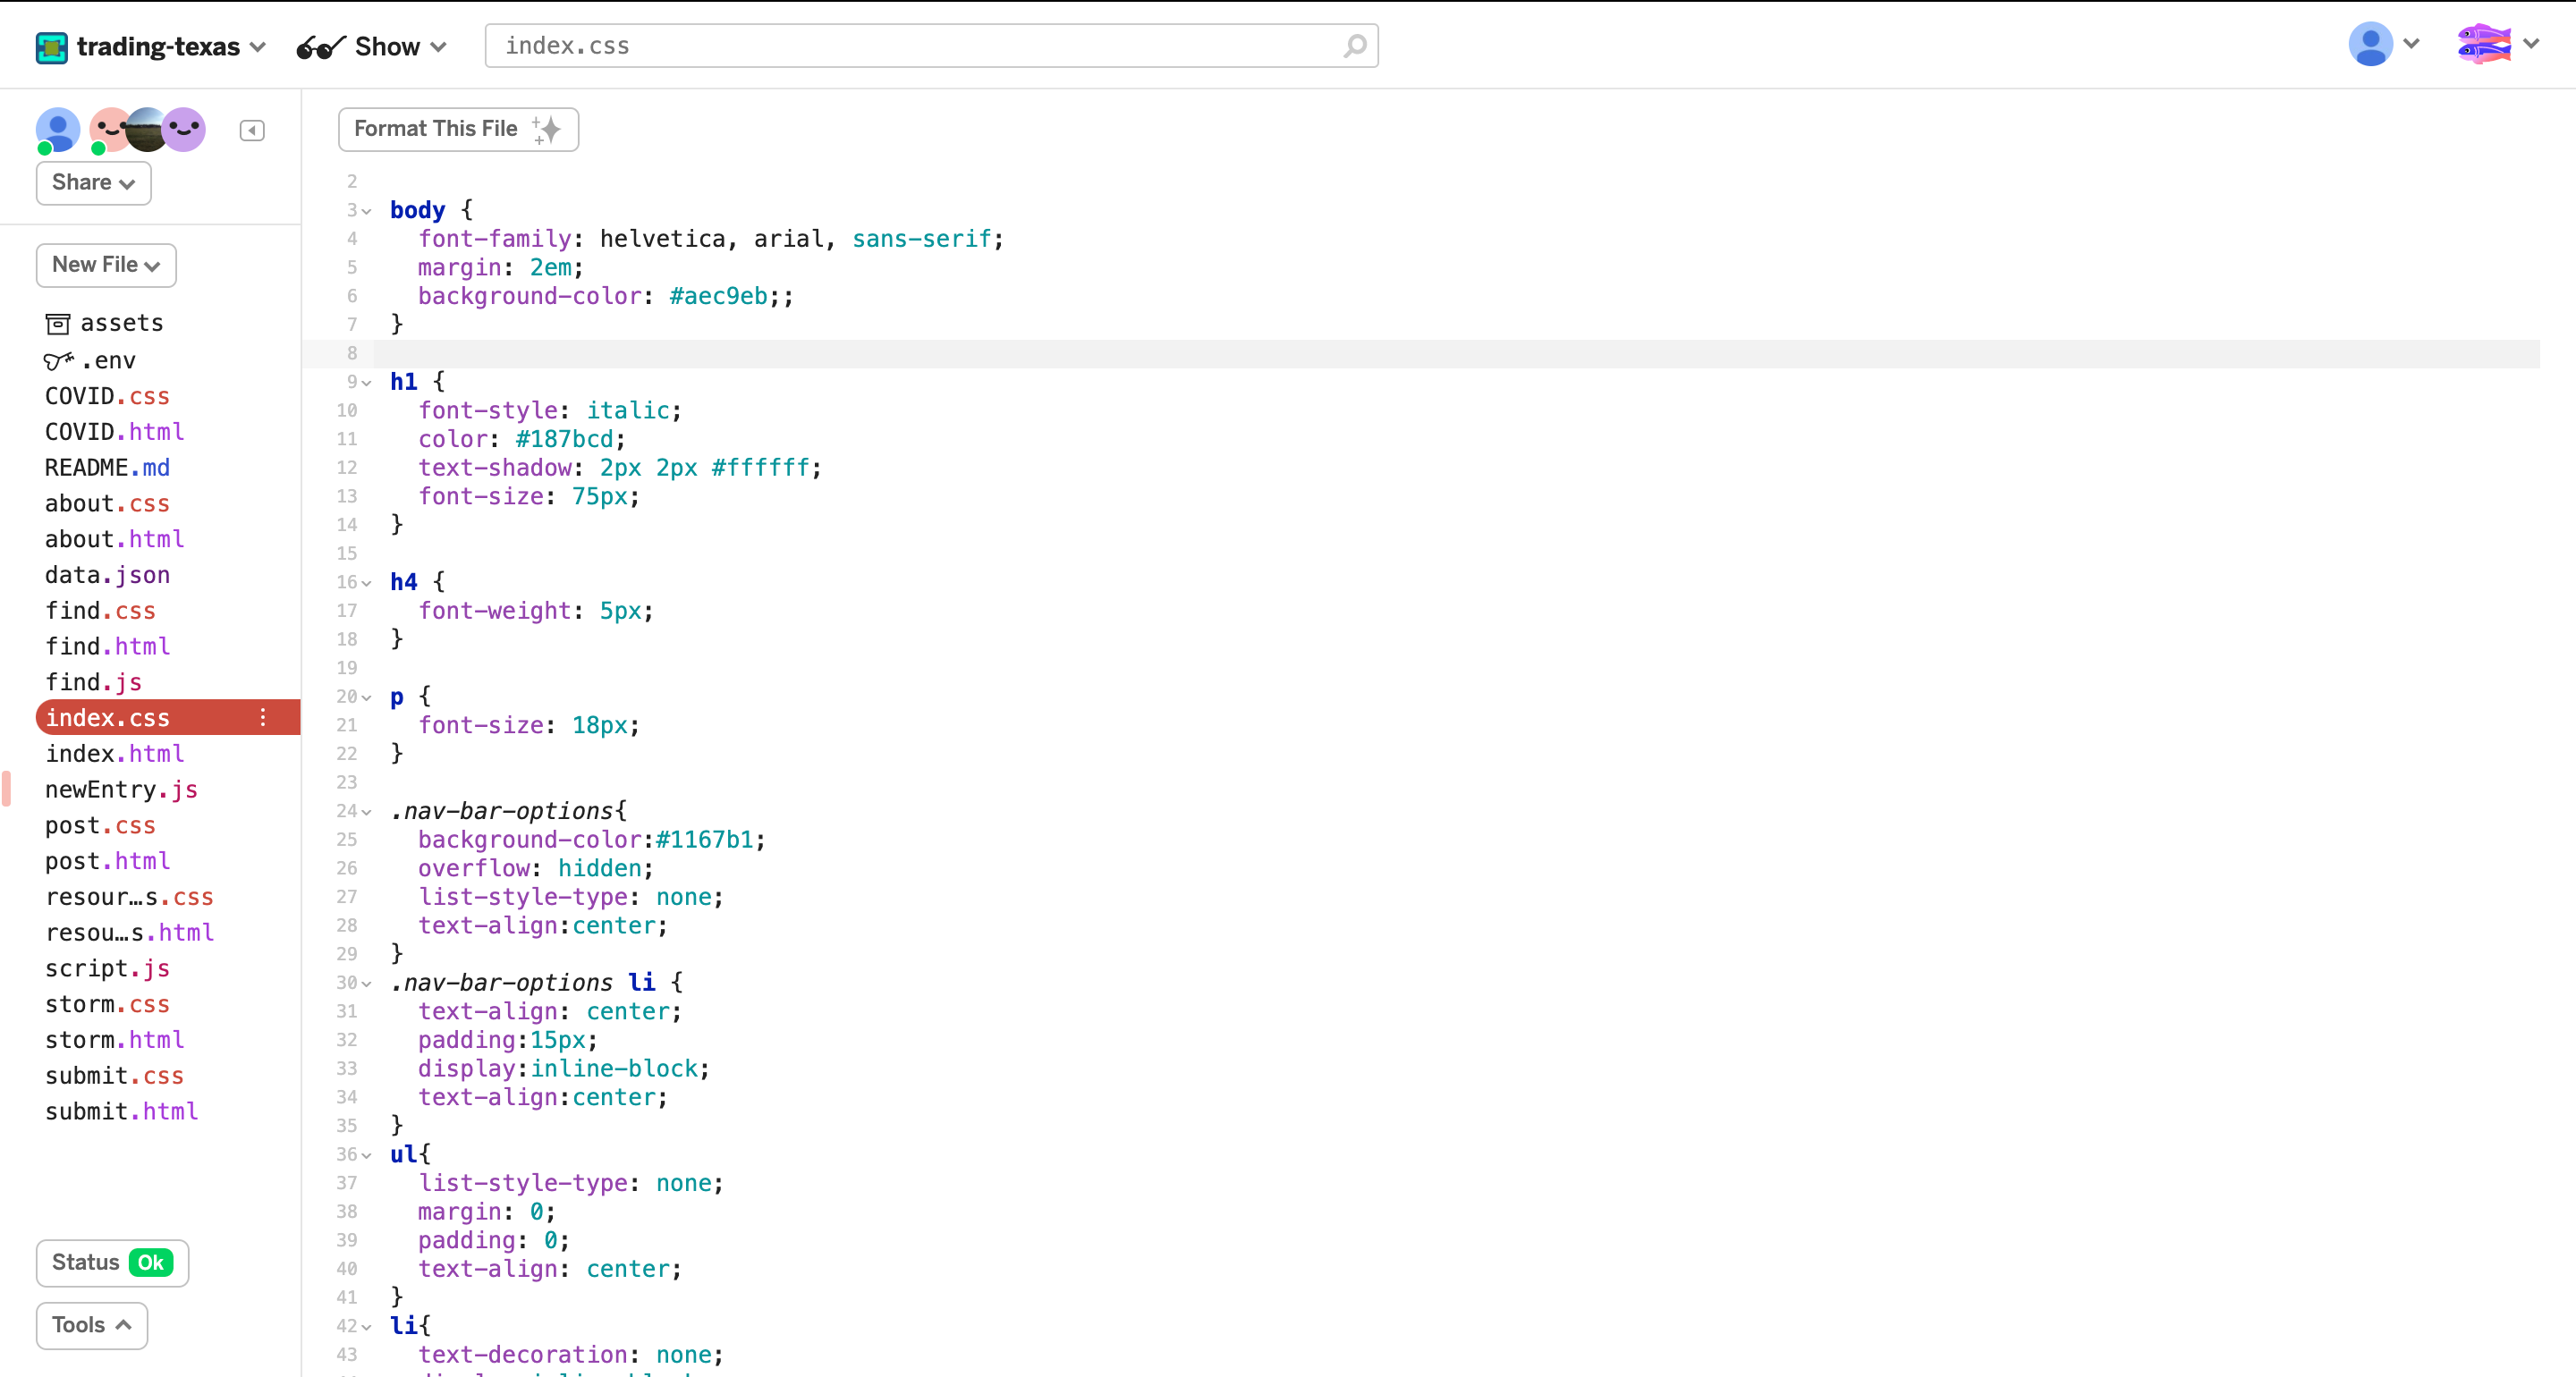The height and width of the screenshot is (1377, 2576).
Task: Click the sparkle icon on Format button
Action: tap(547, 129)
